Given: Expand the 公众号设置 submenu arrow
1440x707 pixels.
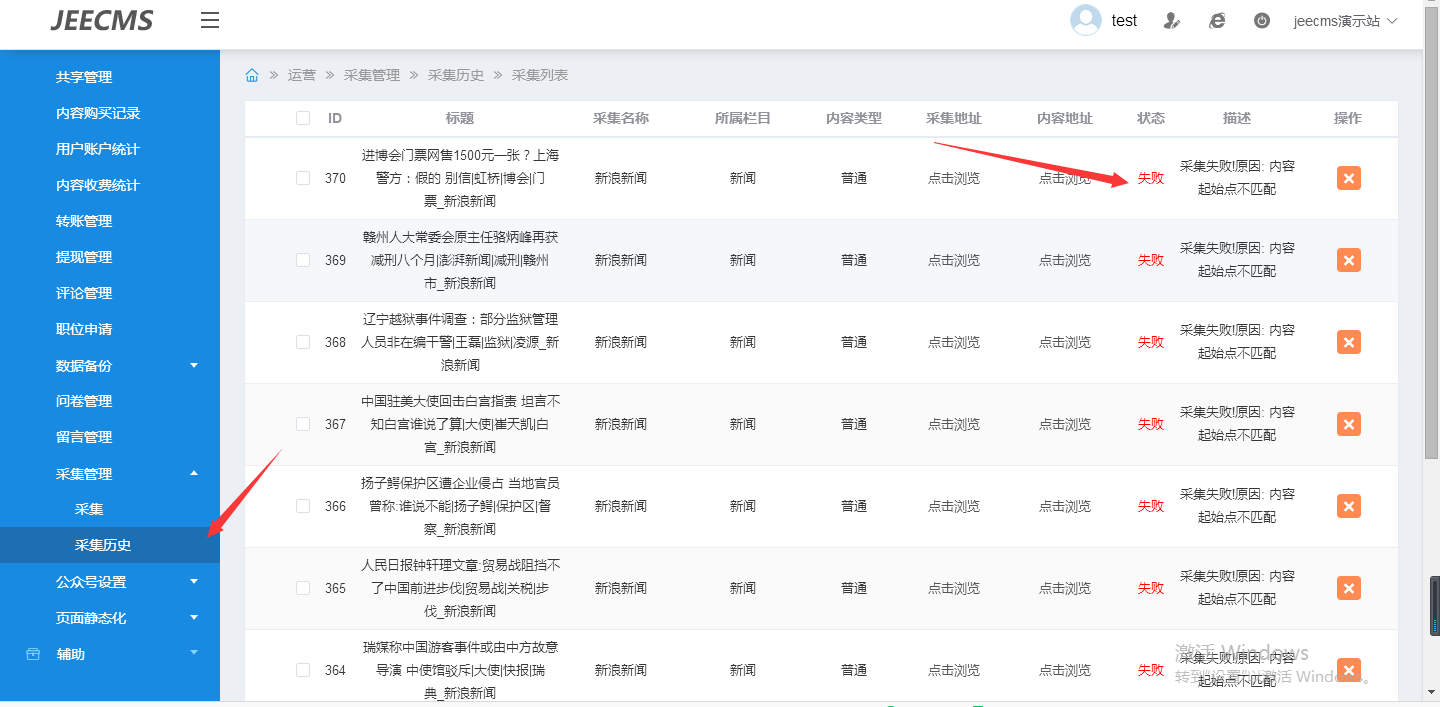Looking at the screenshot, I should [x=194, y=581].
